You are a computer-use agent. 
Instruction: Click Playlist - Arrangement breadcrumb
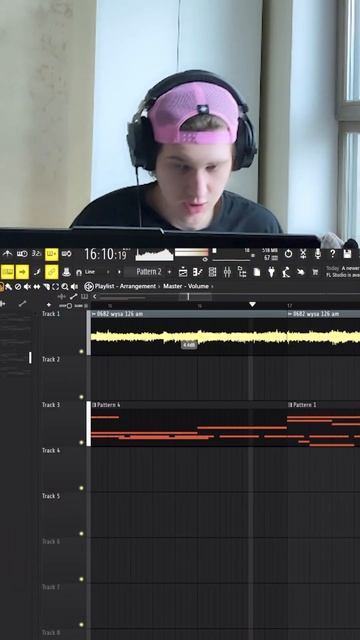click(125, 286)
